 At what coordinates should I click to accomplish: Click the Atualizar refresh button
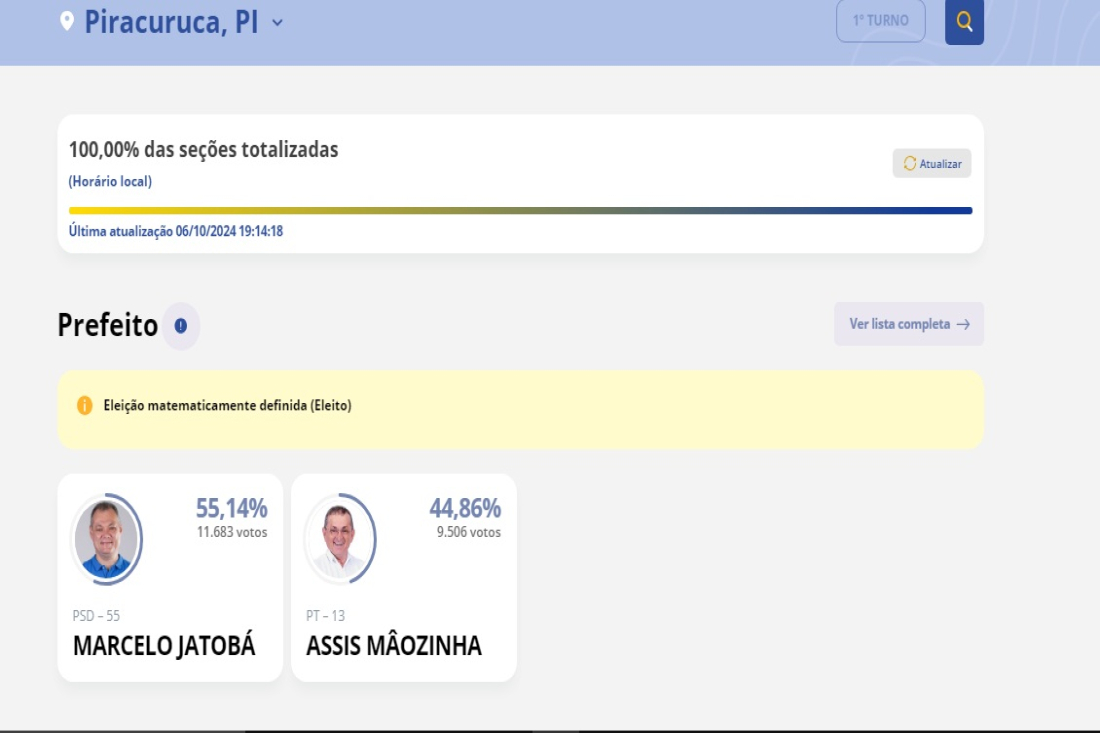click(x=932, y=163)
